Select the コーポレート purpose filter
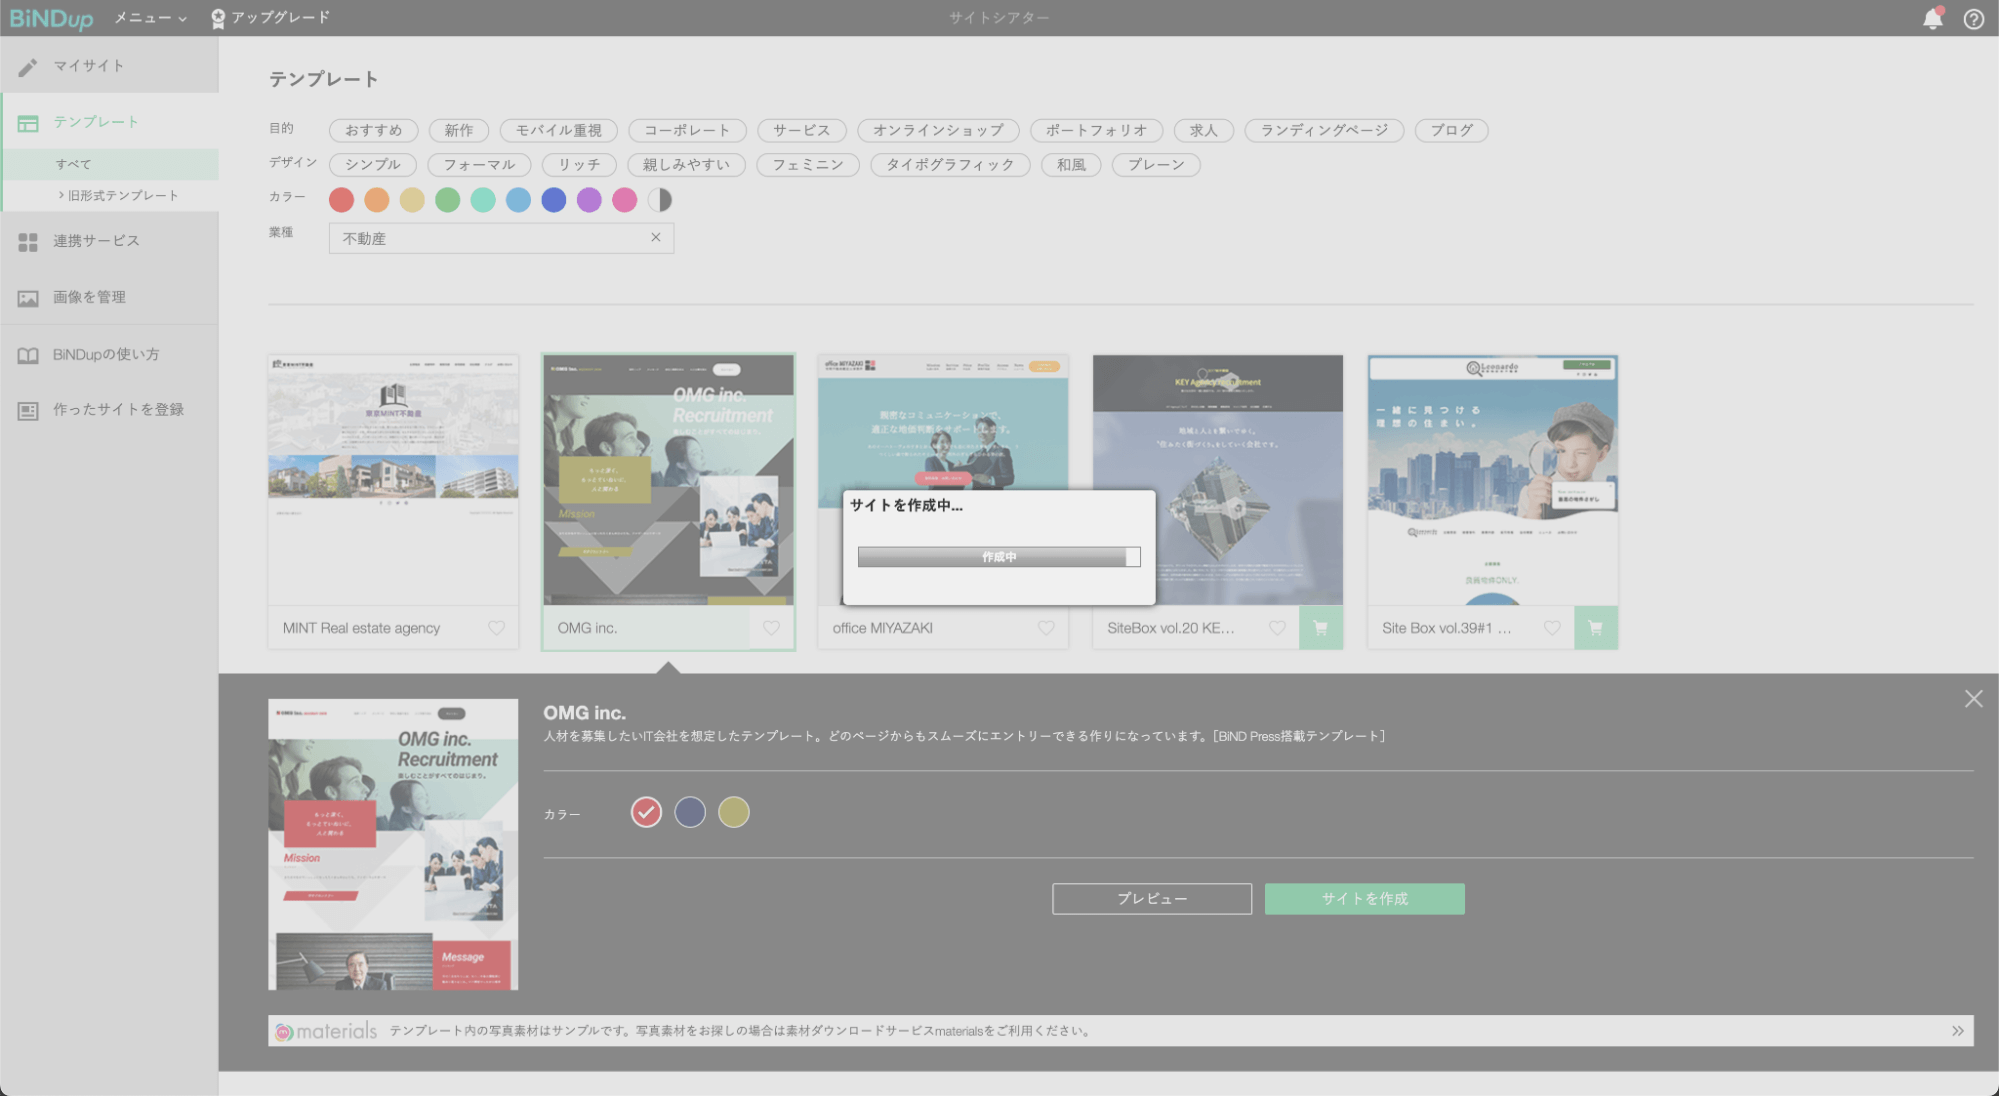This screenshot has width=1999, height=1097. (686, 130)
